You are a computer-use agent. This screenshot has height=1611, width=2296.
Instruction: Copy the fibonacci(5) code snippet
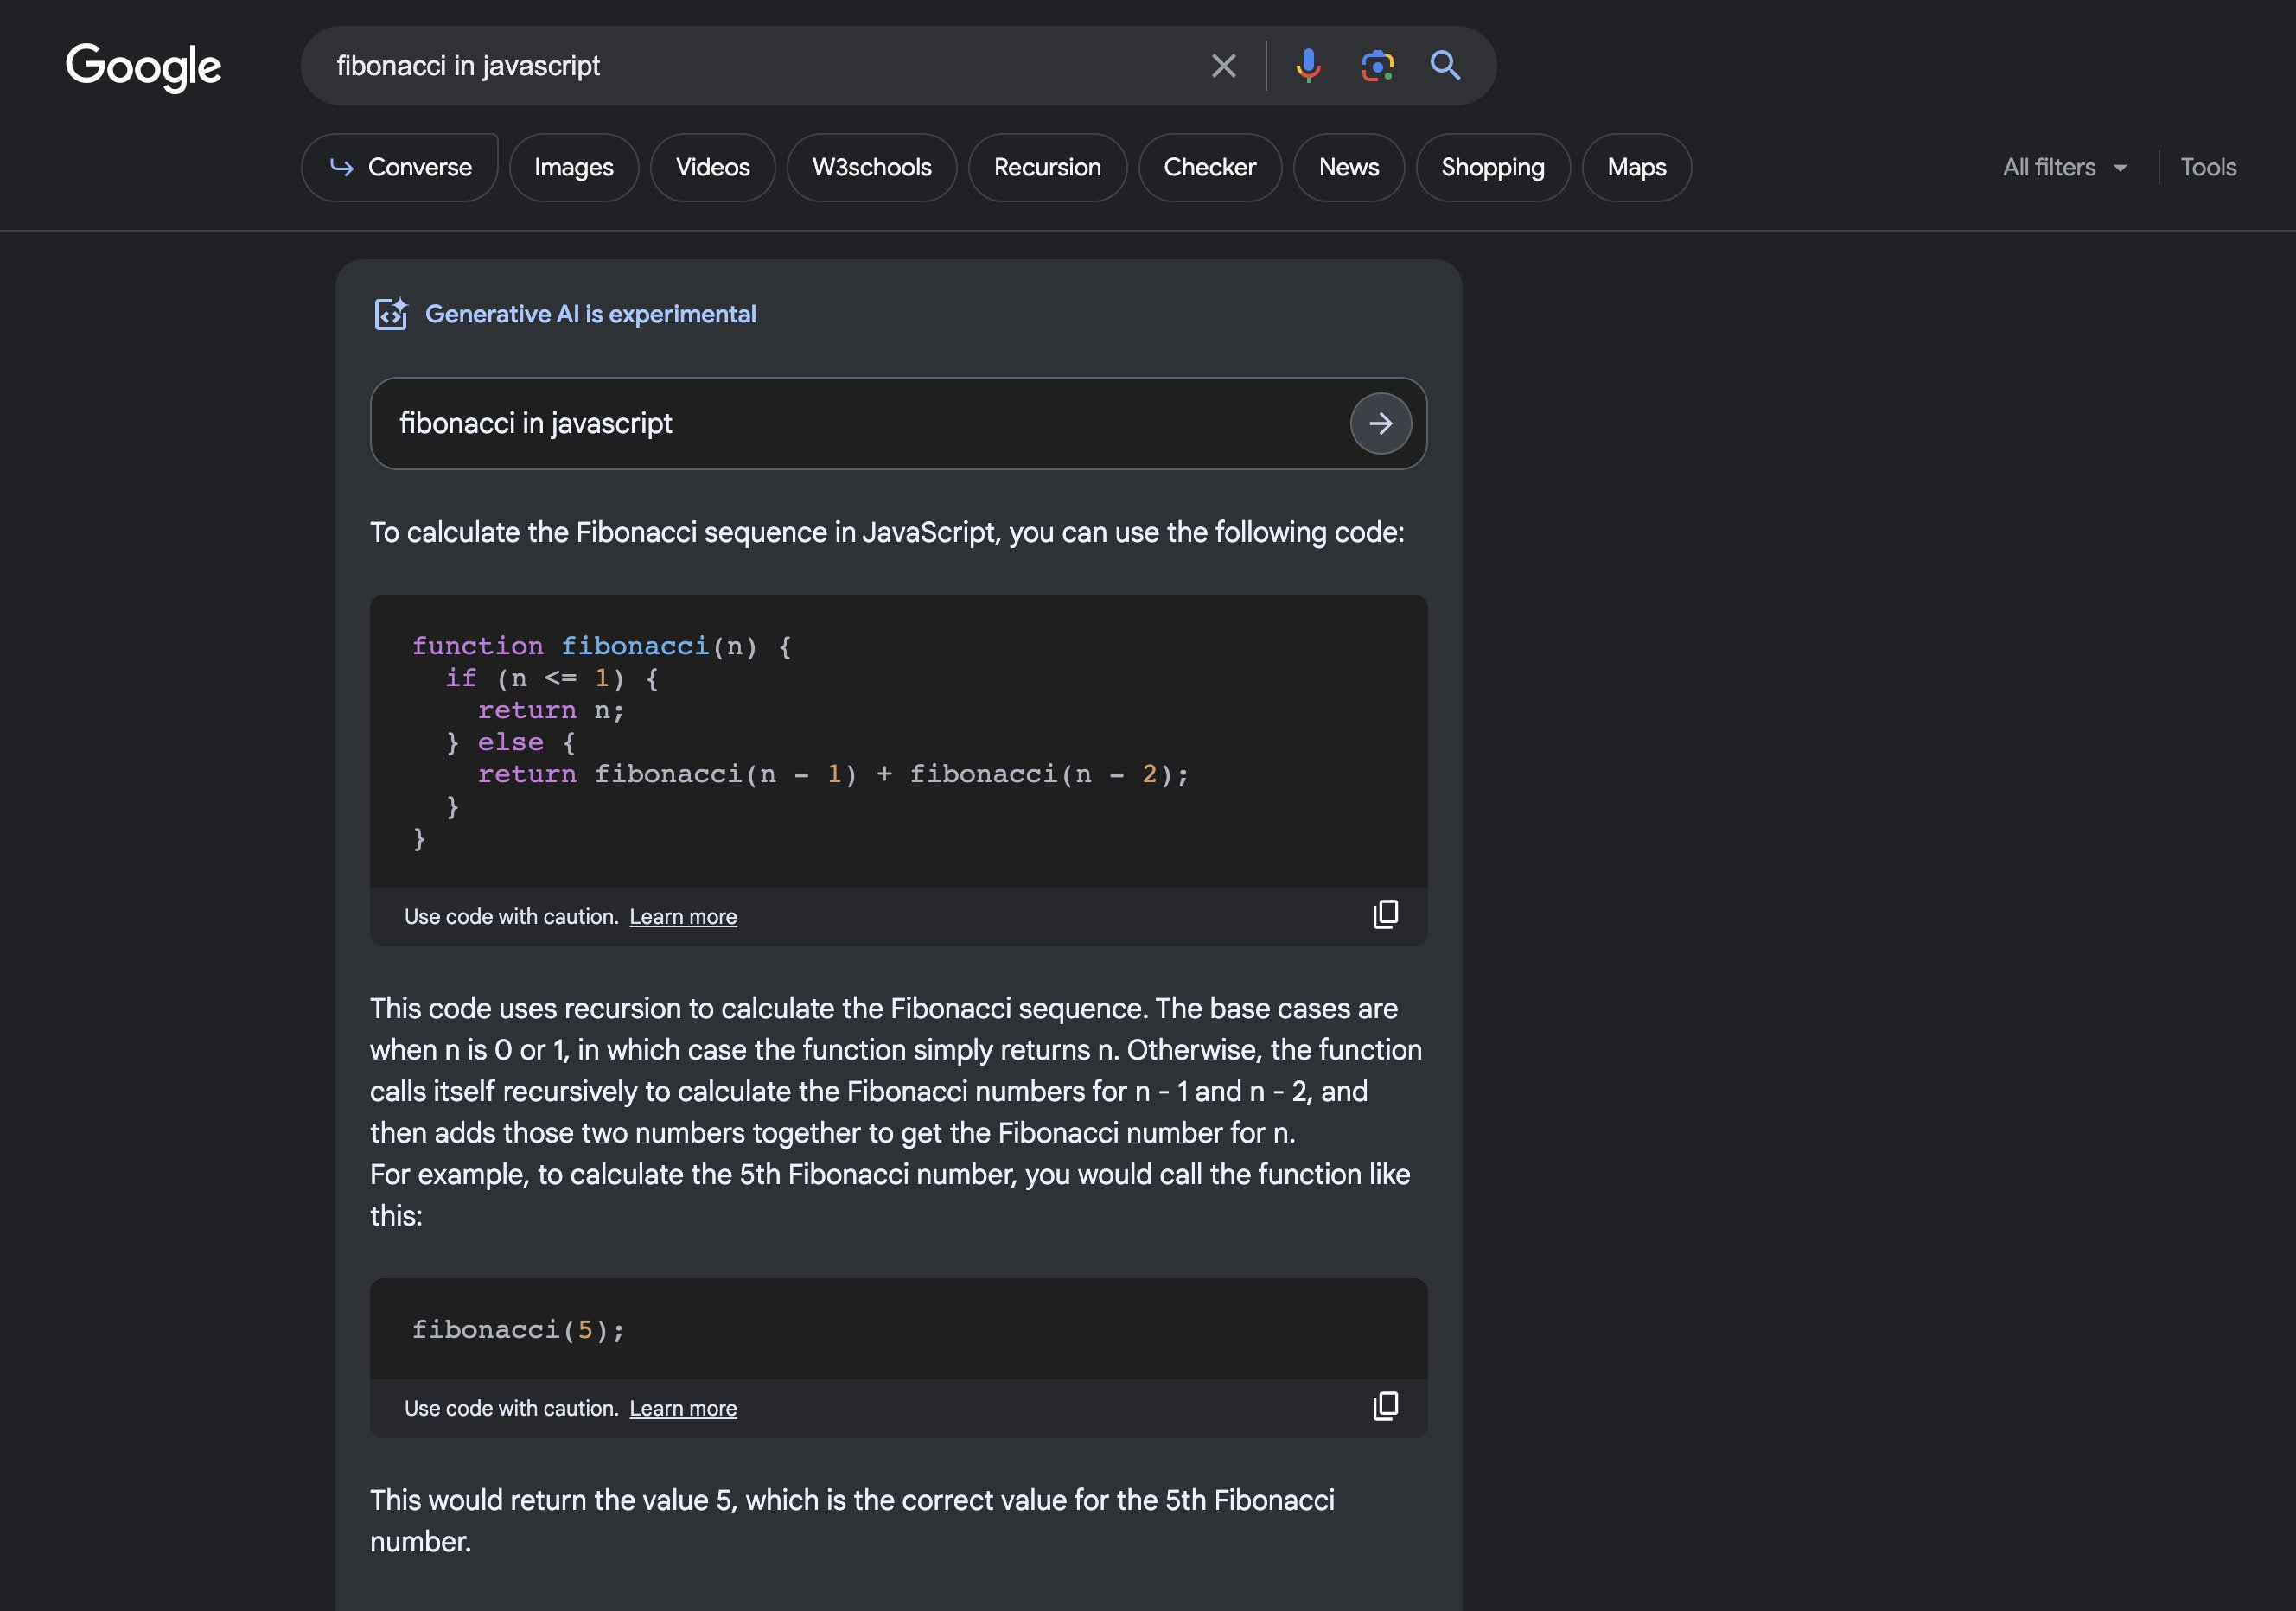tap(1385, 1407)
